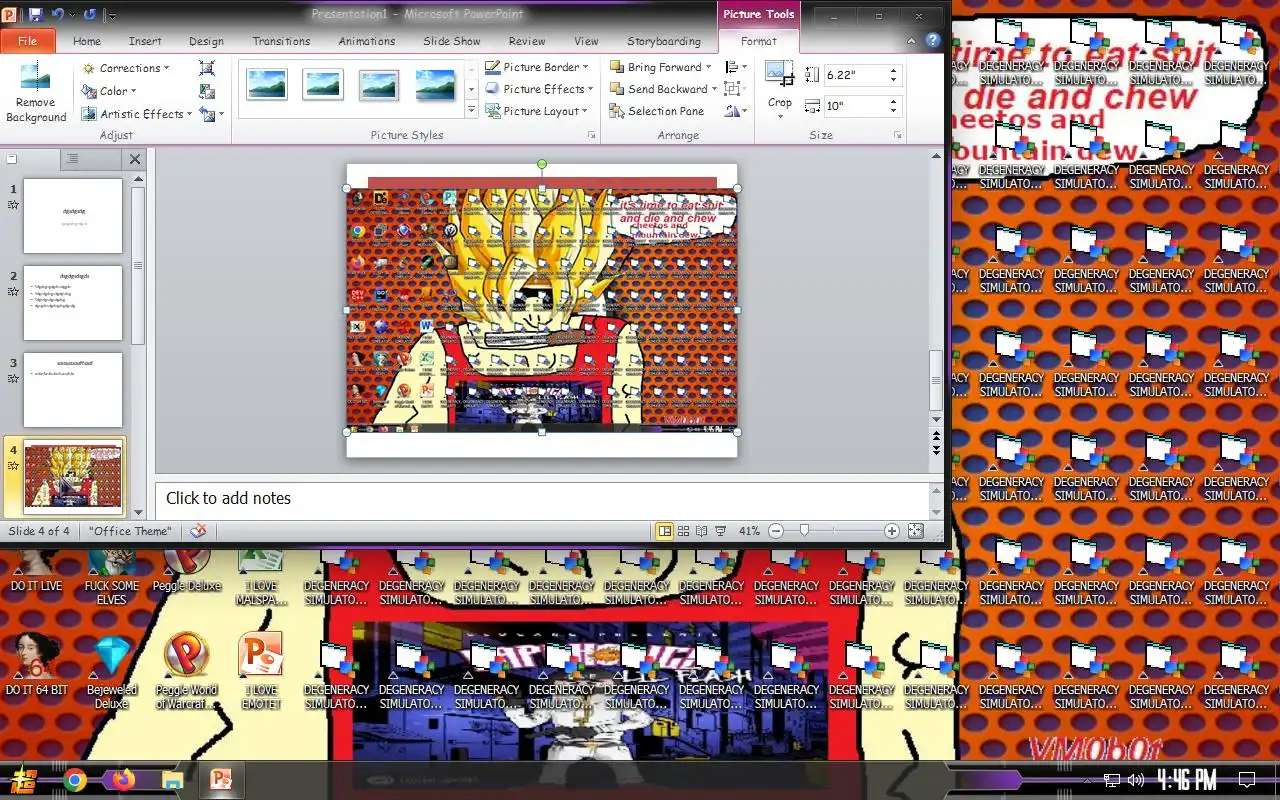This screenshot has height=800, width=1280.
Task: Select the first picture style thumbnail
Action: point(266,84)
